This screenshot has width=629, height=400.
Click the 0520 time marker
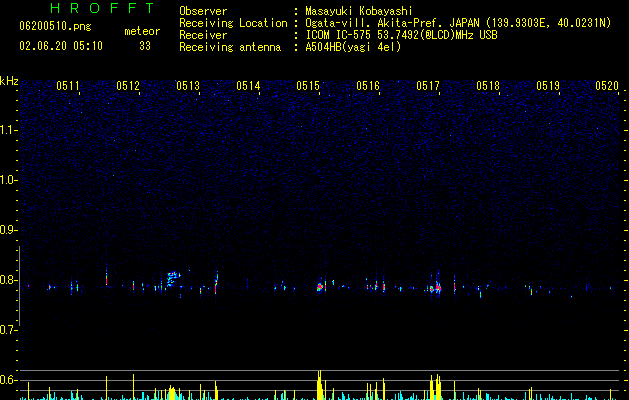607,86
